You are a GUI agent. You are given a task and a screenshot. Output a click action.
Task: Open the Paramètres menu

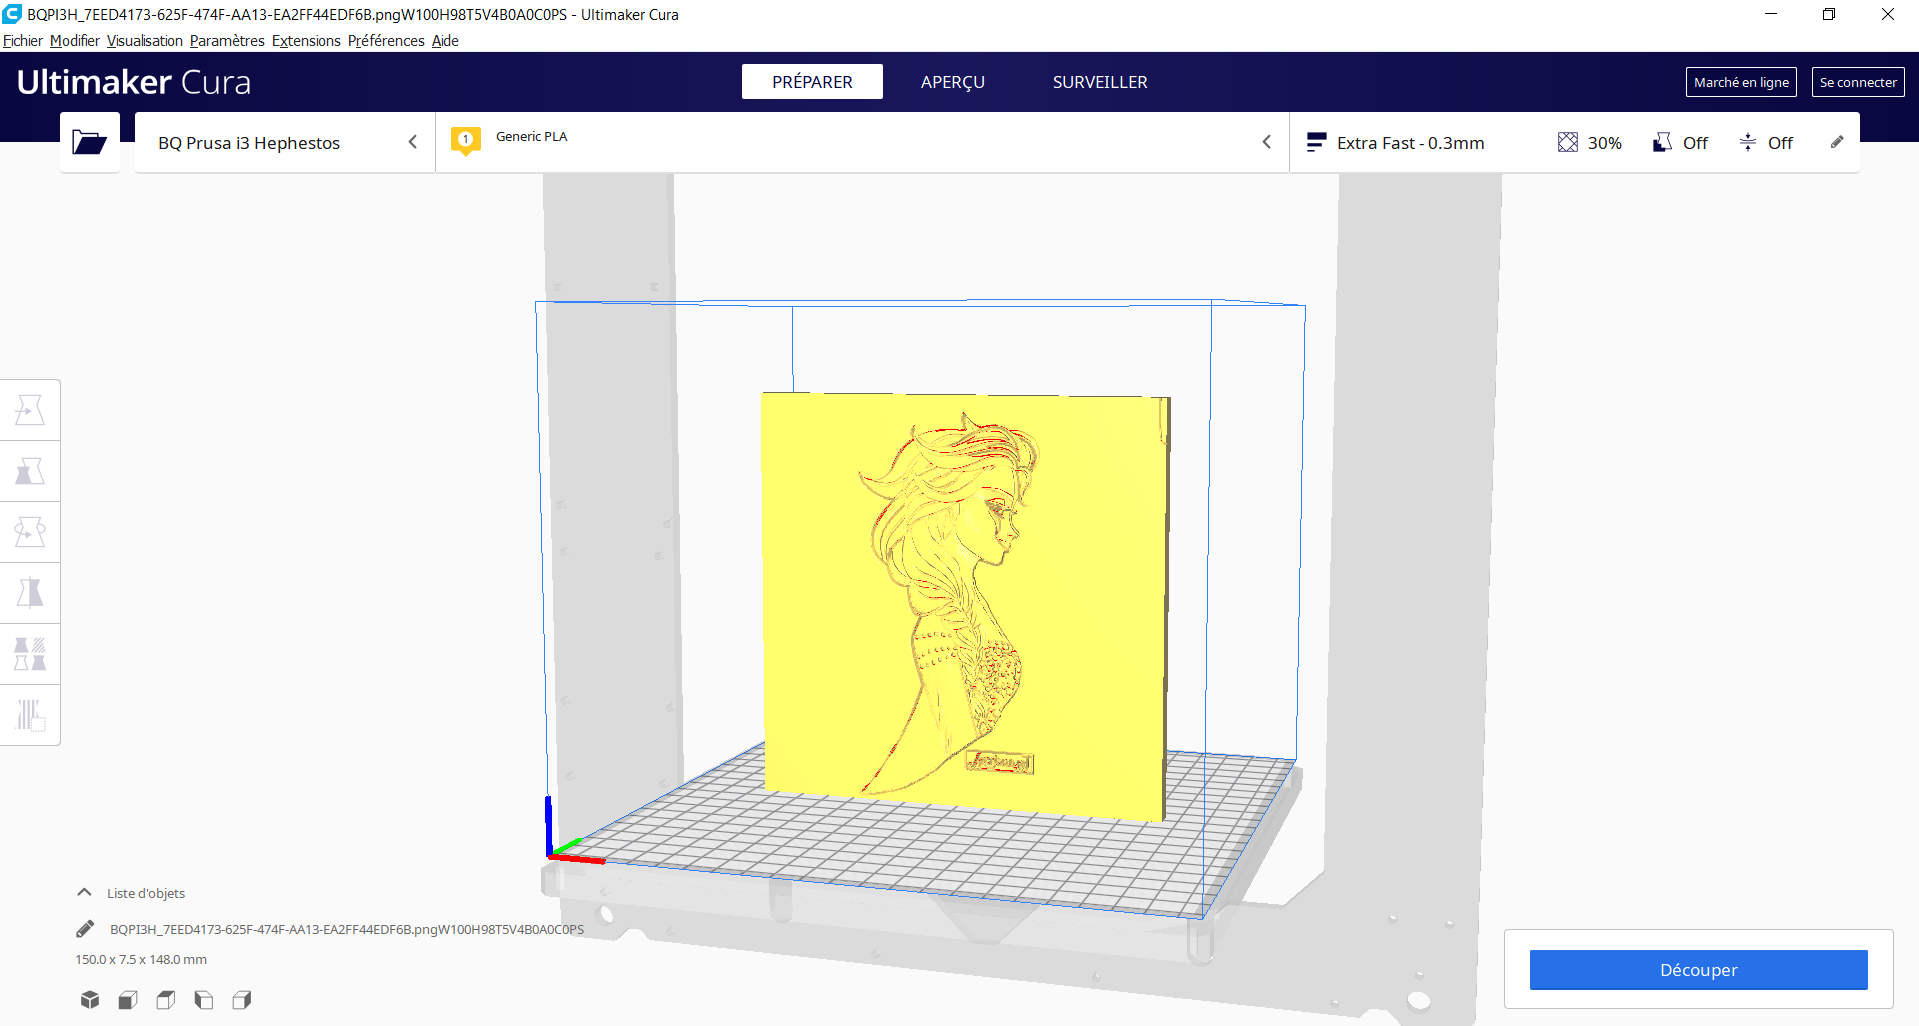227,41
